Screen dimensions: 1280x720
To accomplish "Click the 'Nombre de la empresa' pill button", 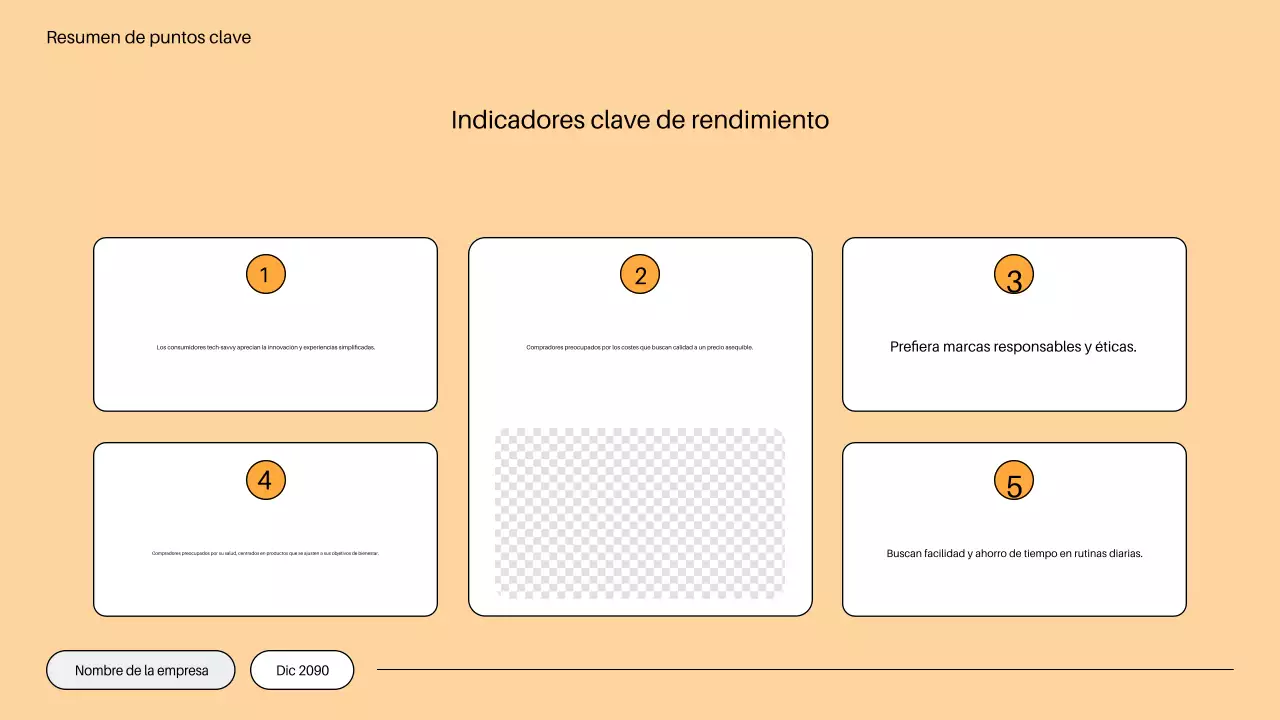I will [x=140, y=670].
